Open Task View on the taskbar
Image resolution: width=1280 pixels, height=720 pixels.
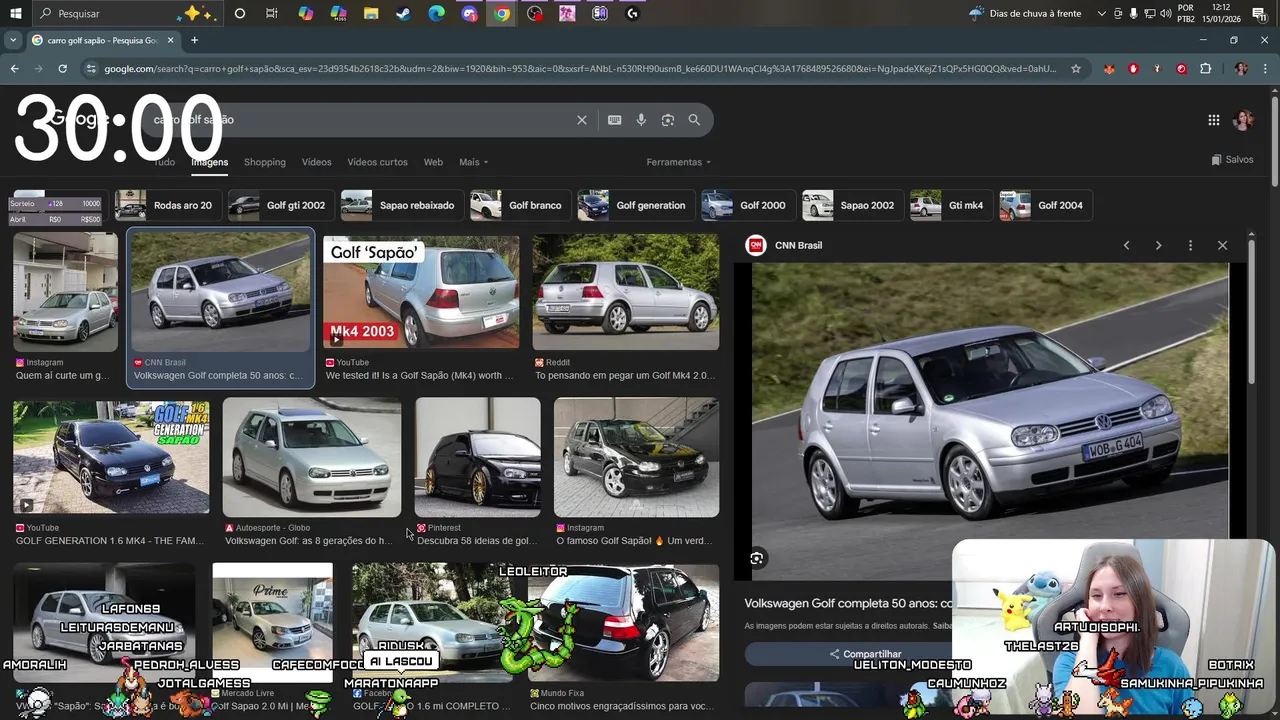pyautogui.click(x=272, y=14)
